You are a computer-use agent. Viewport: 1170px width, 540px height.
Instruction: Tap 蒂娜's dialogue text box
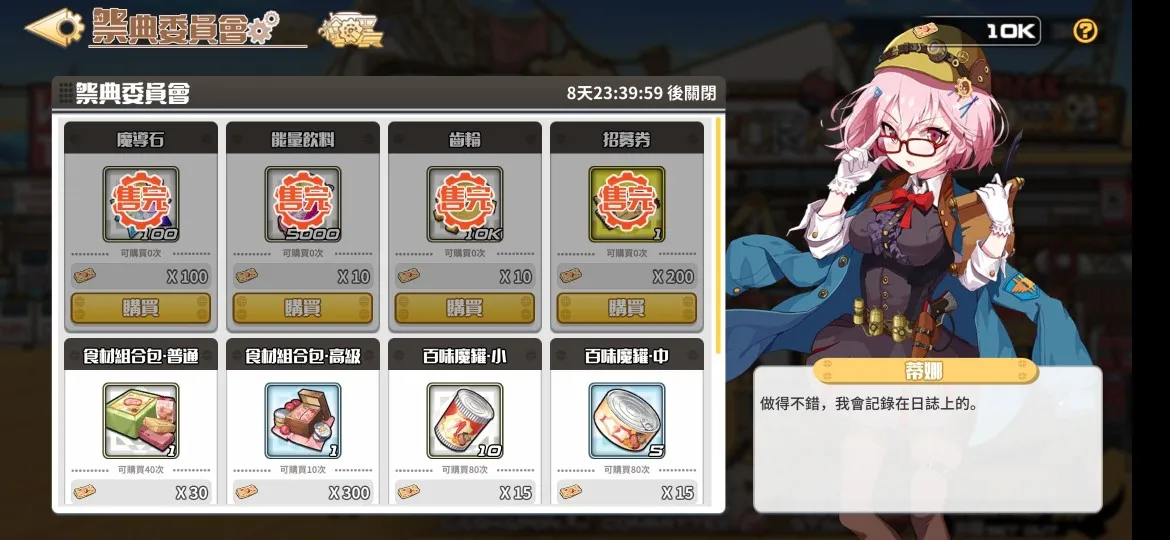coord(927,439)
